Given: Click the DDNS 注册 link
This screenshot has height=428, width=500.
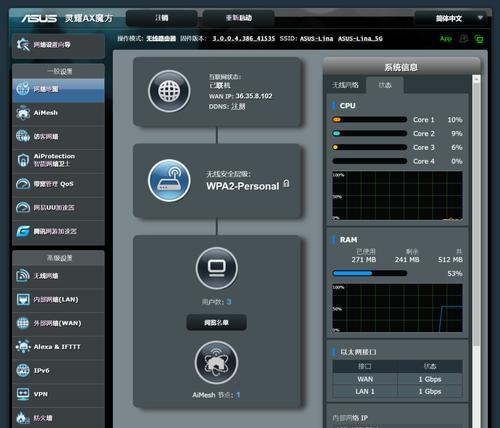Looking at the screenshot, I should (238, 107).
